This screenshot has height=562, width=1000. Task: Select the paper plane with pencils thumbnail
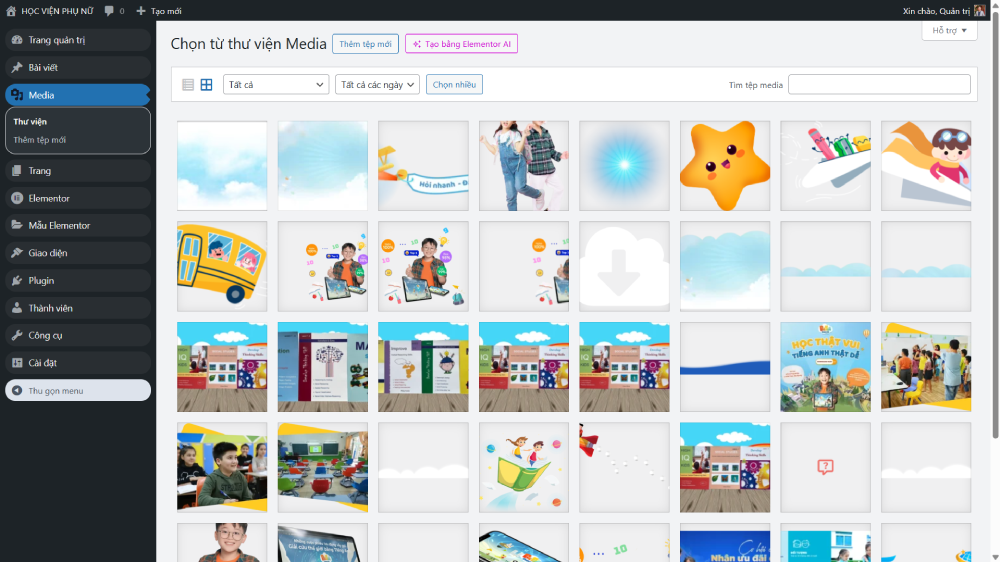[x=825, y=166]
